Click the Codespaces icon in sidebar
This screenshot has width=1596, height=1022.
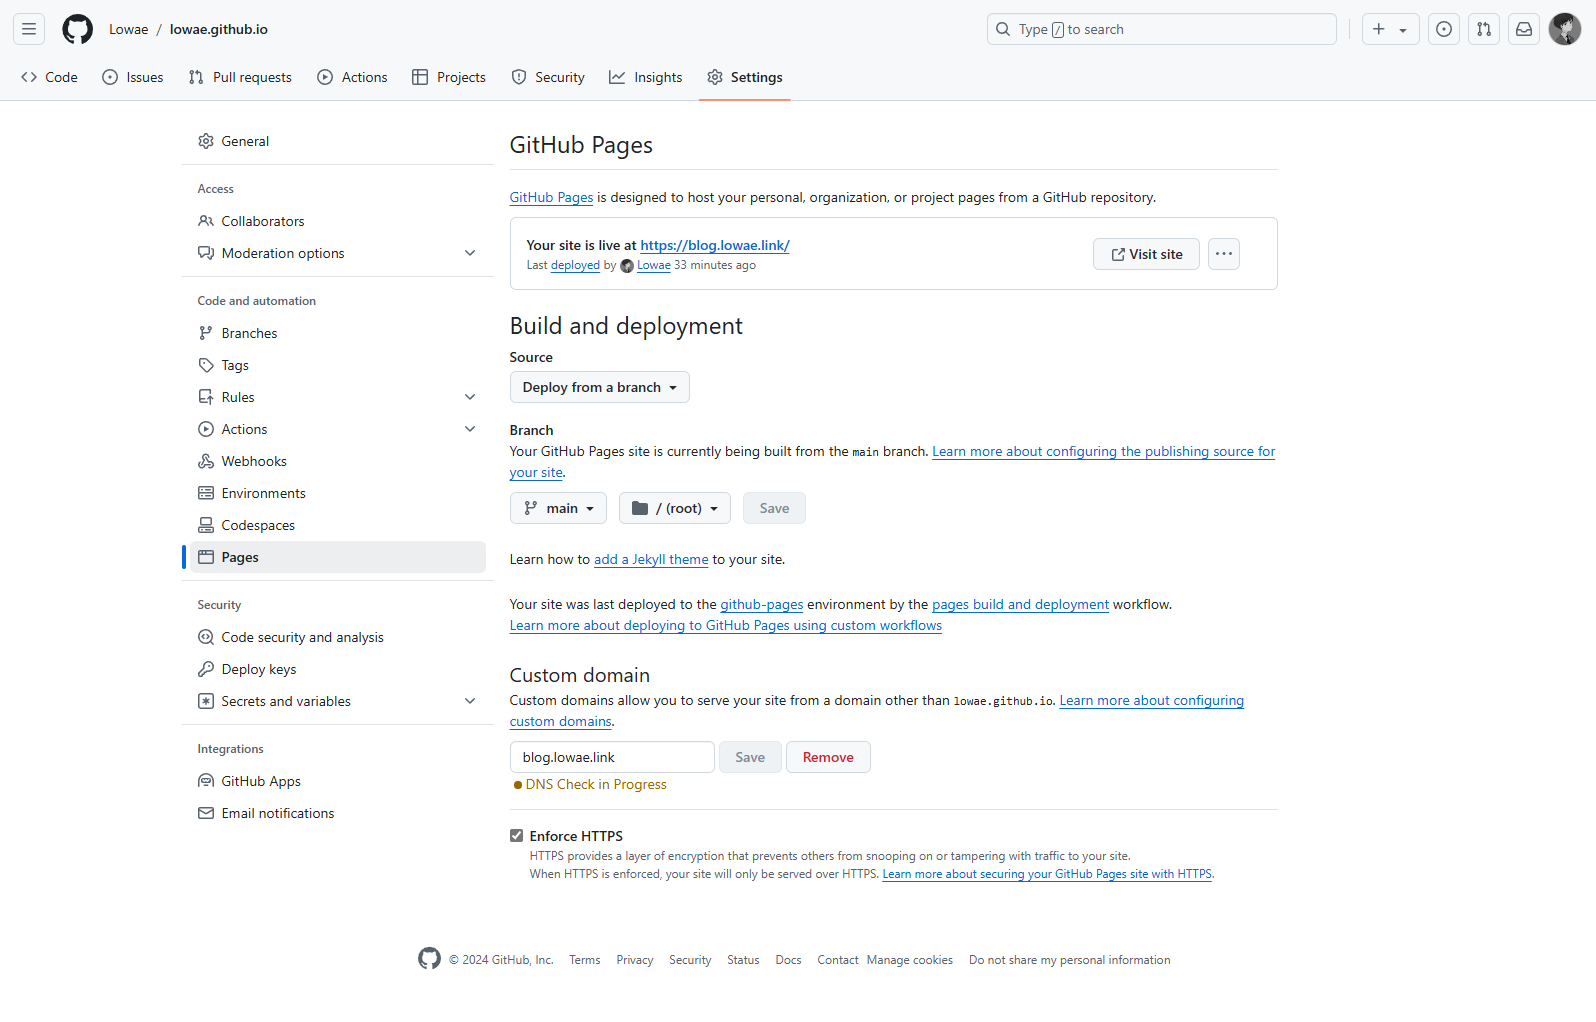pyautogui.click(x=206, y=525)
